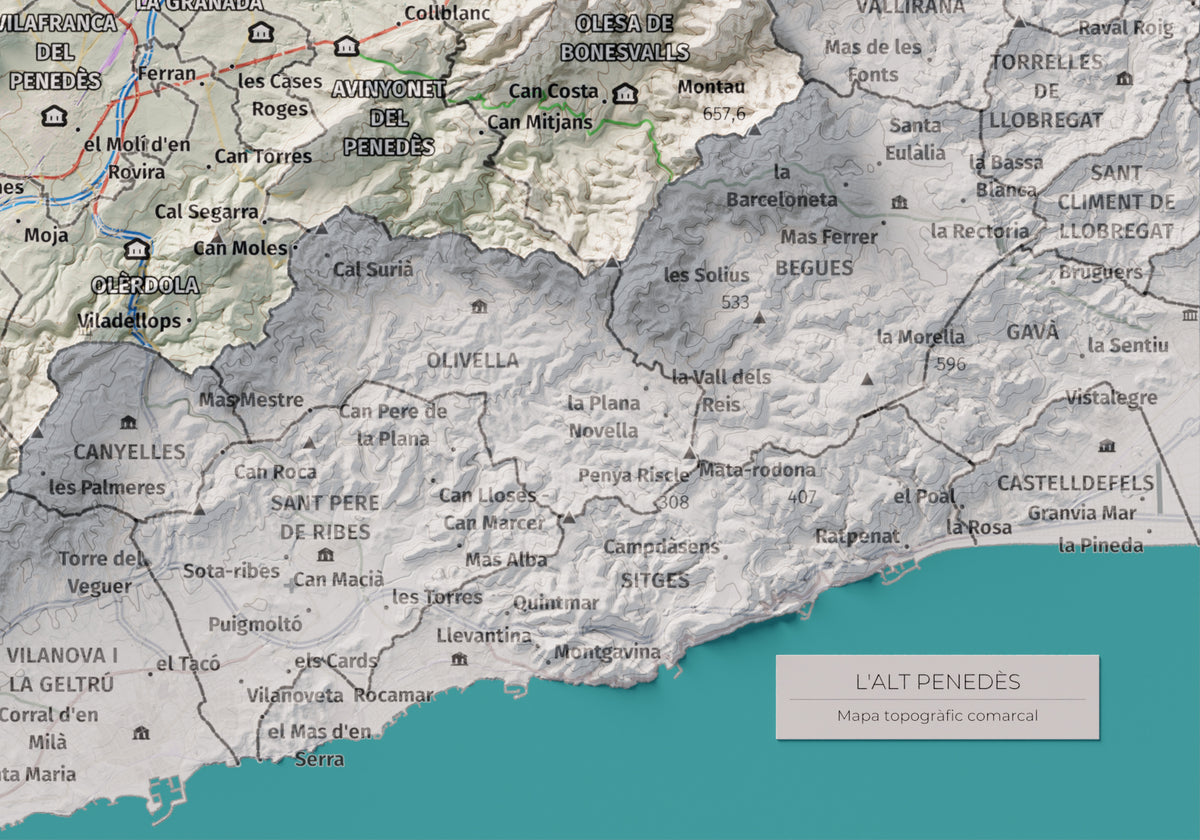Click the Mas Alba label
1200x840 pixels.
point(506,560)
